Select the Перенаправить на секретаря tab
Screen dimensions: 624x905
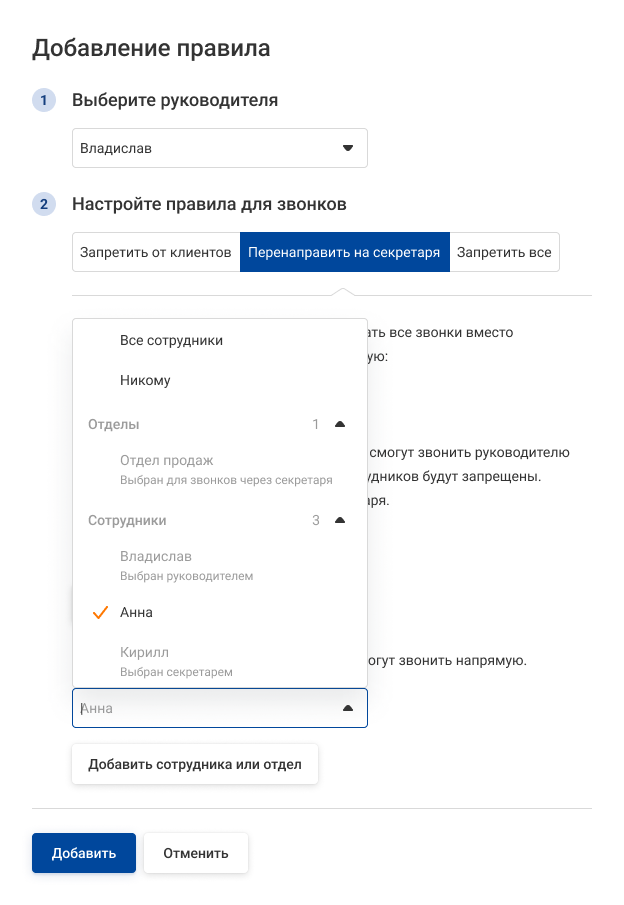tap(345, 253)
